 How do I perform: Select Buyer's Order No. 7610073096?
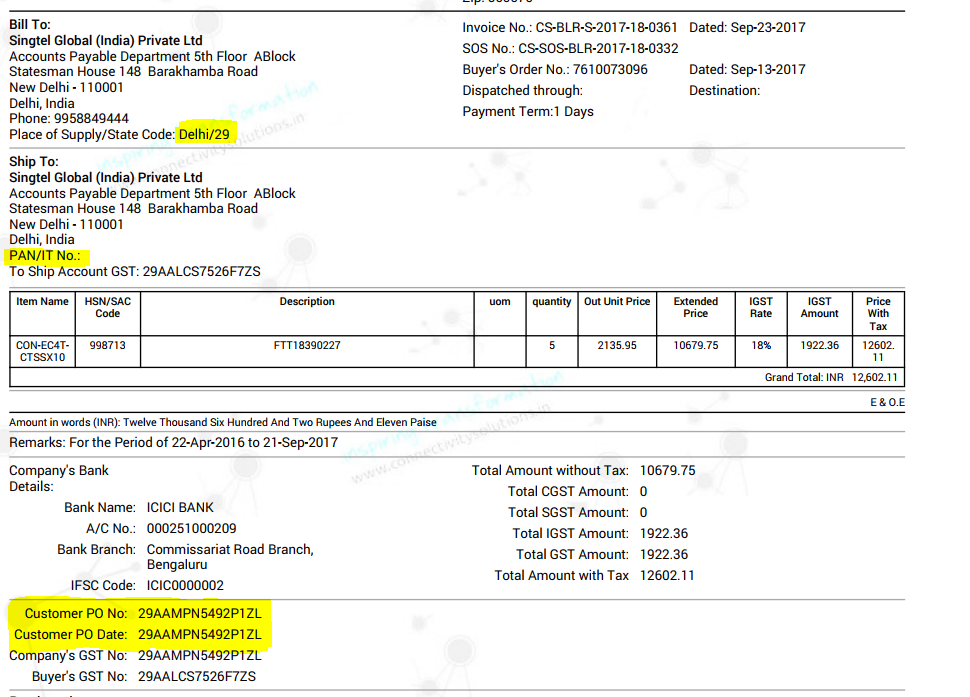click(x=609, y=69)
